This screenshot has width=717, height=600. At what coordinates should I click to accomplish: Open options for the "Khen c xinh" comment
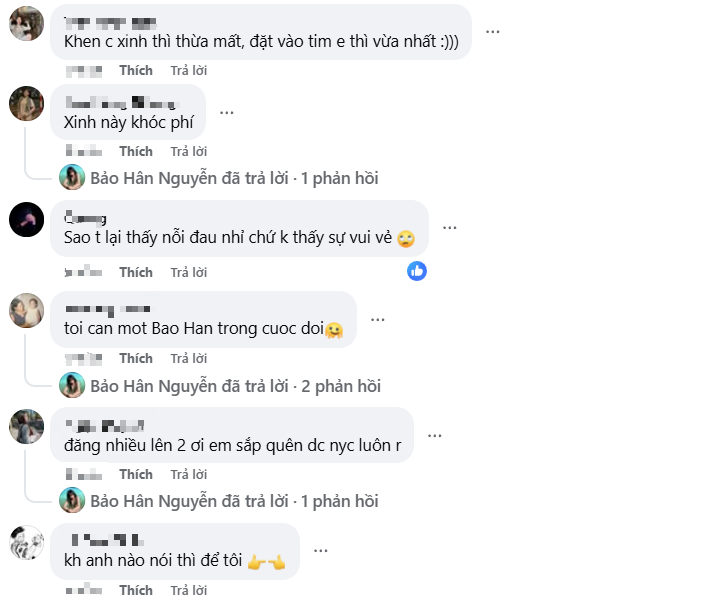[x=493, y=31]
